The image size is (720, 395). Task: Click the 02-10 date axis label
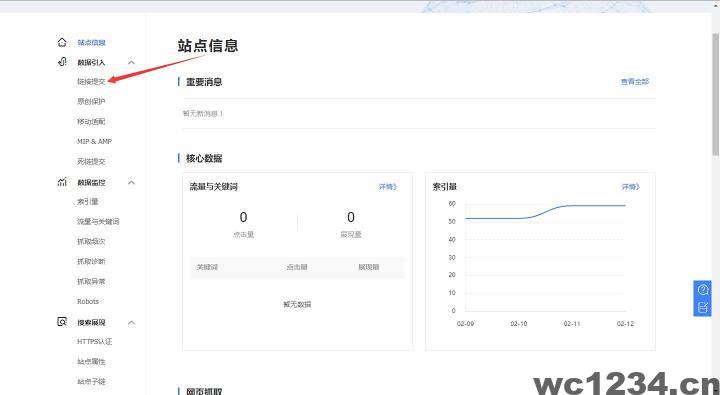point(519,324)
